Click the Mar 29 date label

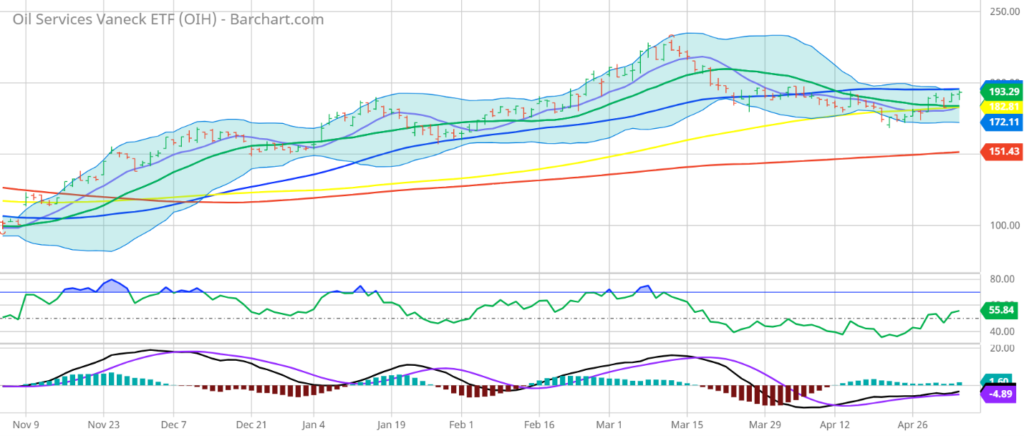click(765, 424)
